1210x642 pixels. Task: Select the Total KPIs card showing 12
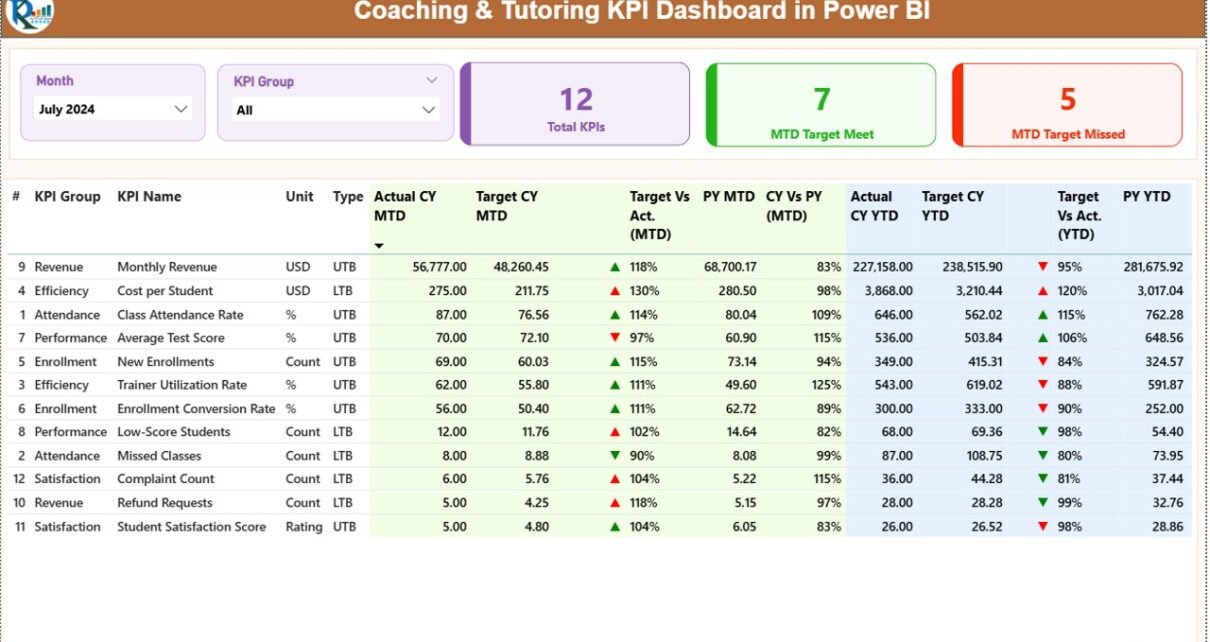tap(576, 105)
